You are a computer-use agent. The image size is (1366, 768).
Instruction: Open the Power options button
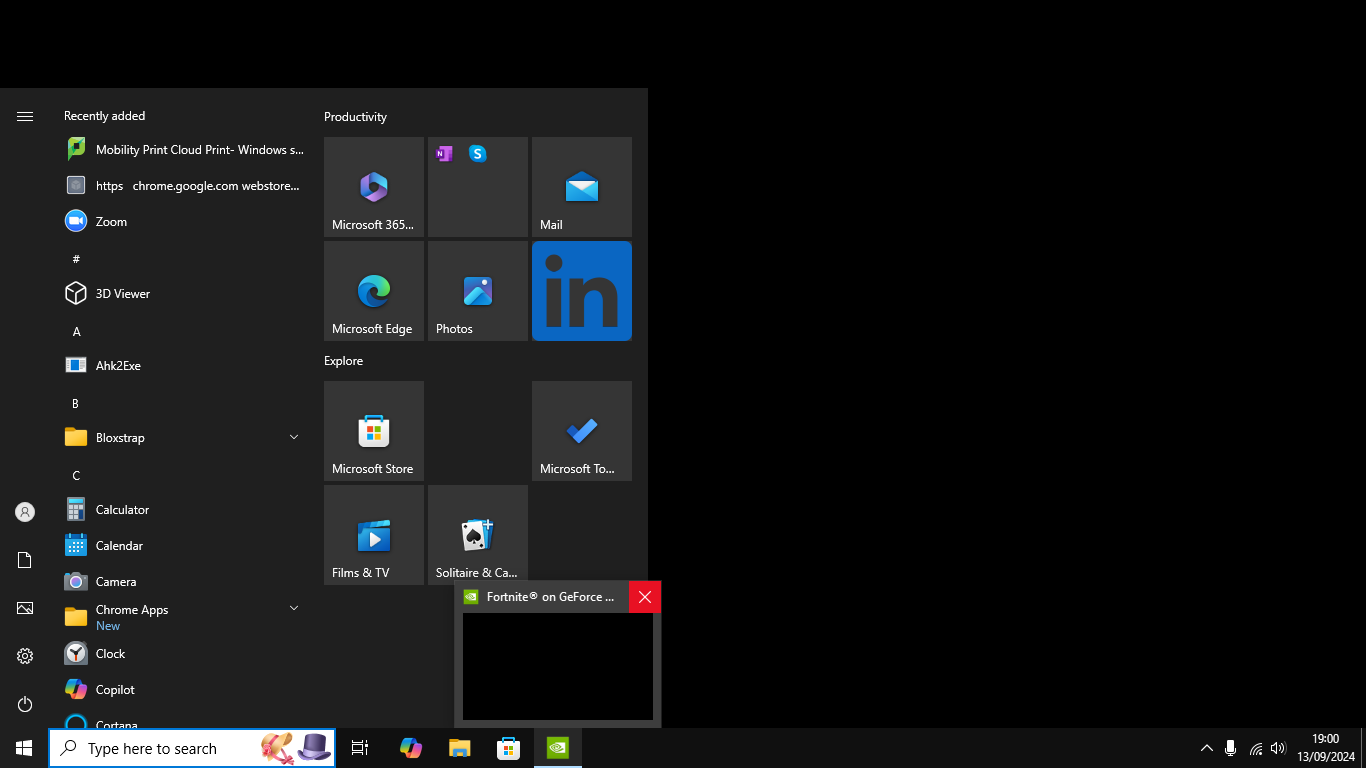click(25, 704)
